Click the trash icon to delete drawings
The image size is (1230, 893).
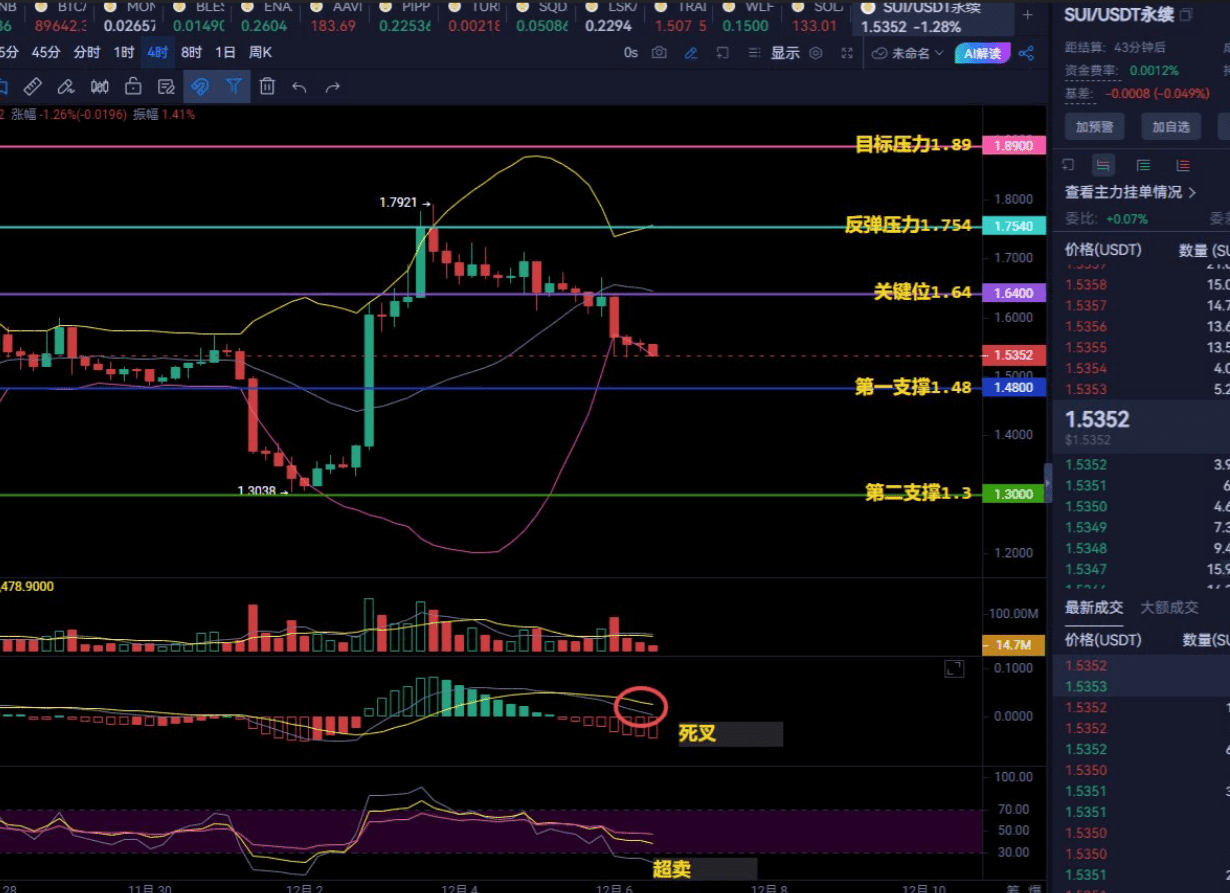267,86
